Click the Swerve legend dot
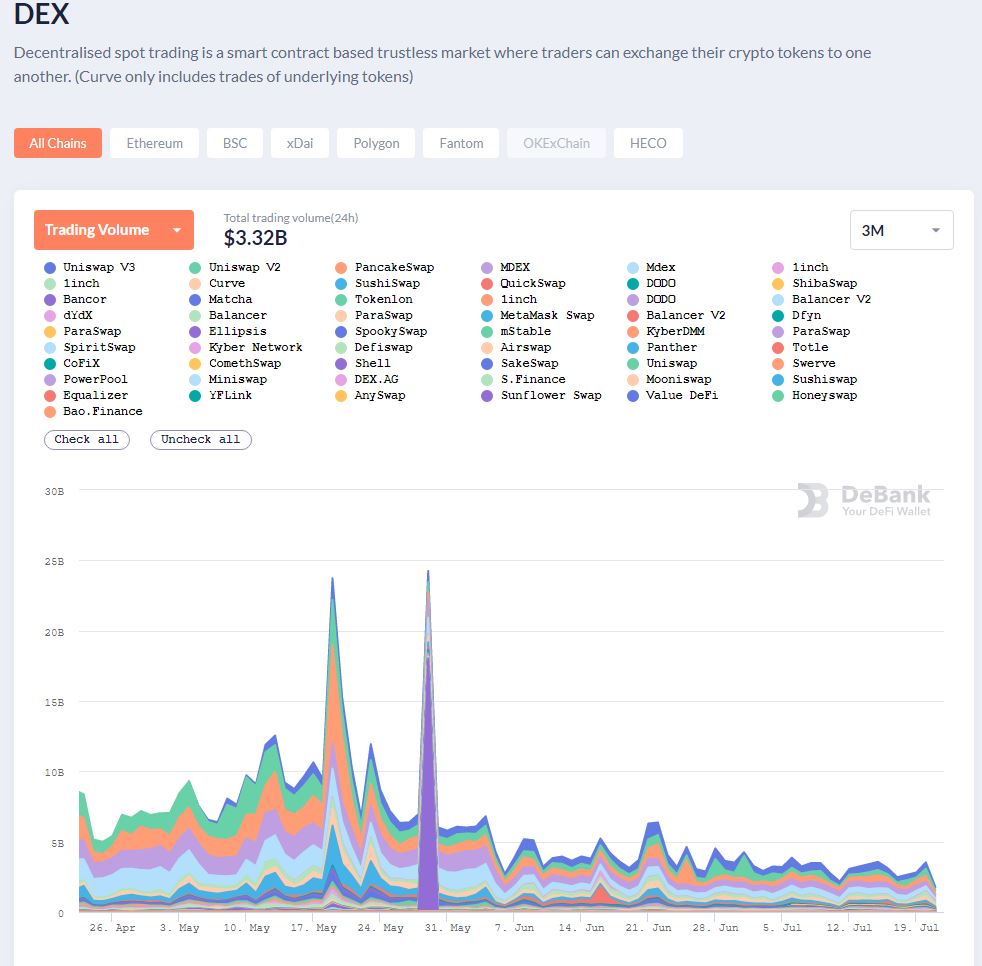Image resolution: width=982 pixels, height=966 pixels. pos(778,364)
